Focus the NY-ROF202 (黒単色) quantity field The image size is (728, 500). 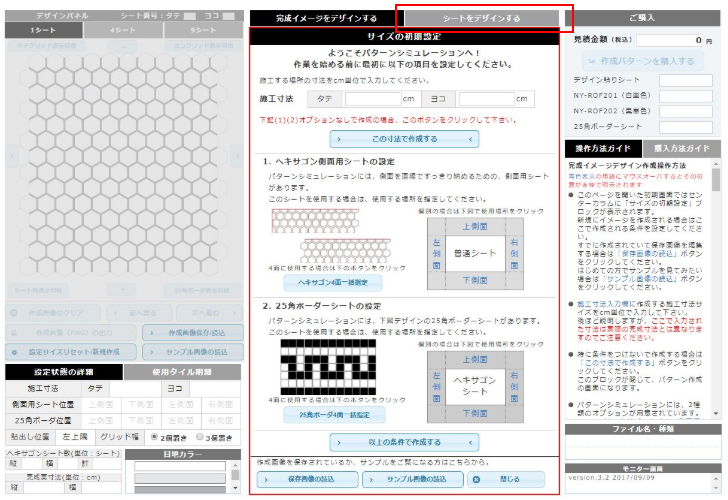(x=686, y=111)
